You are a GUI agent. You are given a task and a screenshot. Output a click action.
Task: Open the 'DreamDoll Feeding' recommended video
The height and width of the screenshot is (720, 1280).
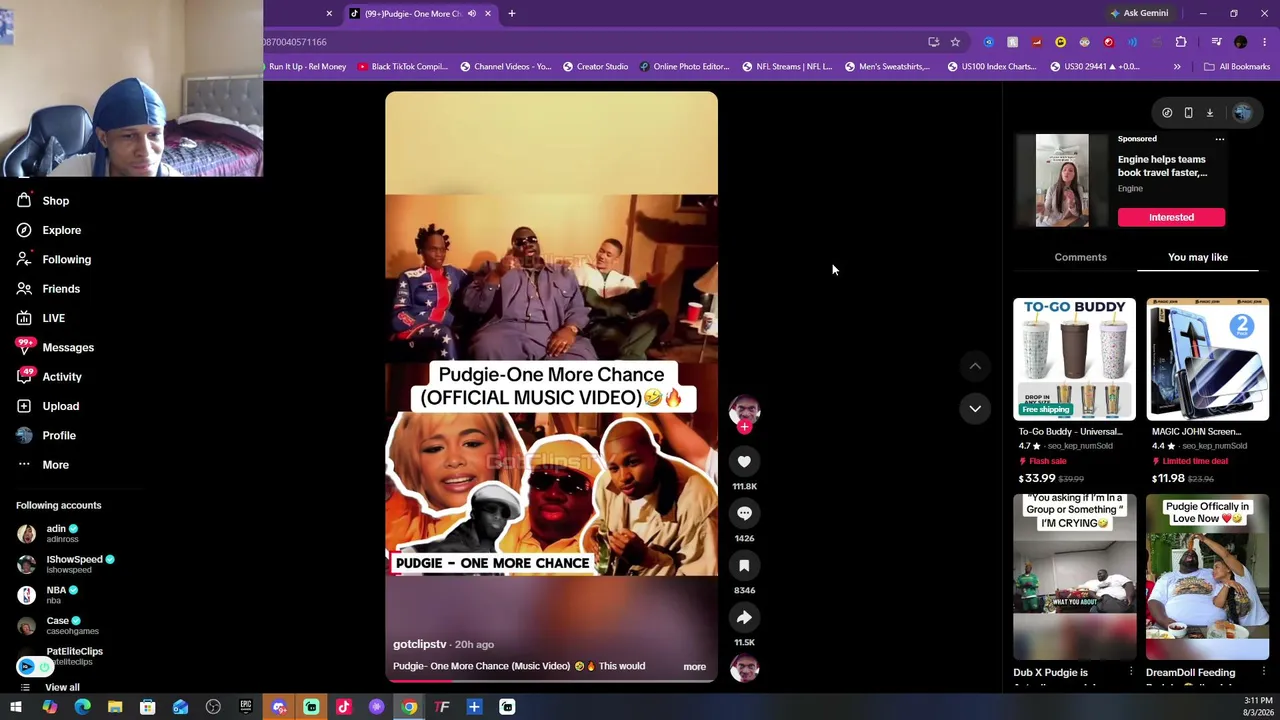click(1207, 577)
